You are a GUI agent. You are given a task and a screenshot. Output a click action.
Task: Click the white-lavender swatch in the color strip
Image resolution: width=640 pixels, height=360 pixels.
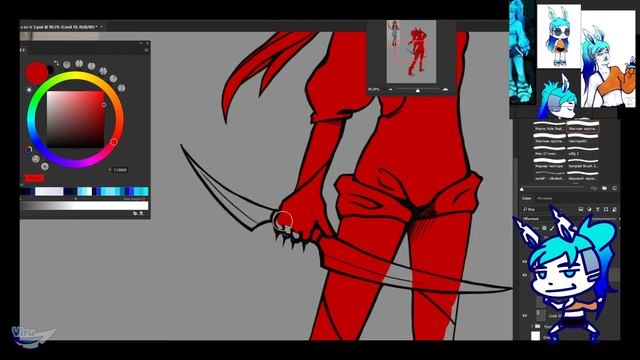49,191
